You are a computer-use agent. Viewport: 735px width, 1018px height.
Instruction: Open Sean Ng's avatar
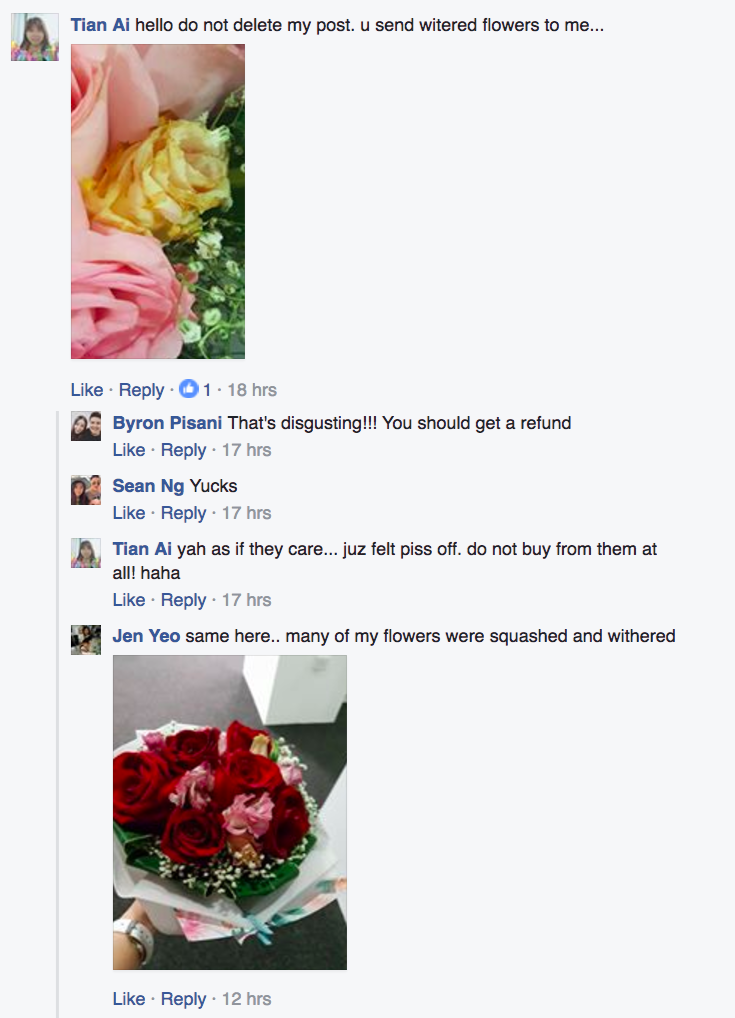pos(86,490)
